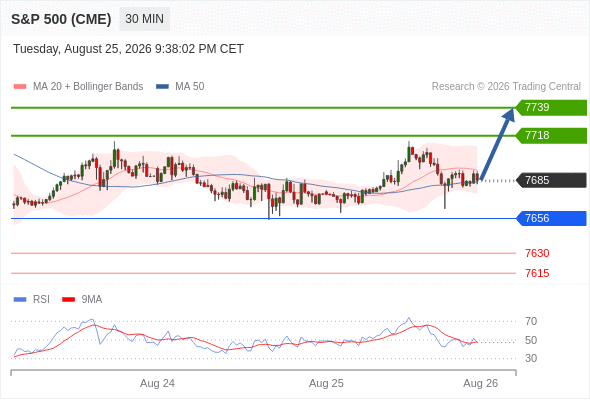Click the blue 7656 pivot price tag
The height and width of the screenshot is (400, 590).
pos(551,218)
